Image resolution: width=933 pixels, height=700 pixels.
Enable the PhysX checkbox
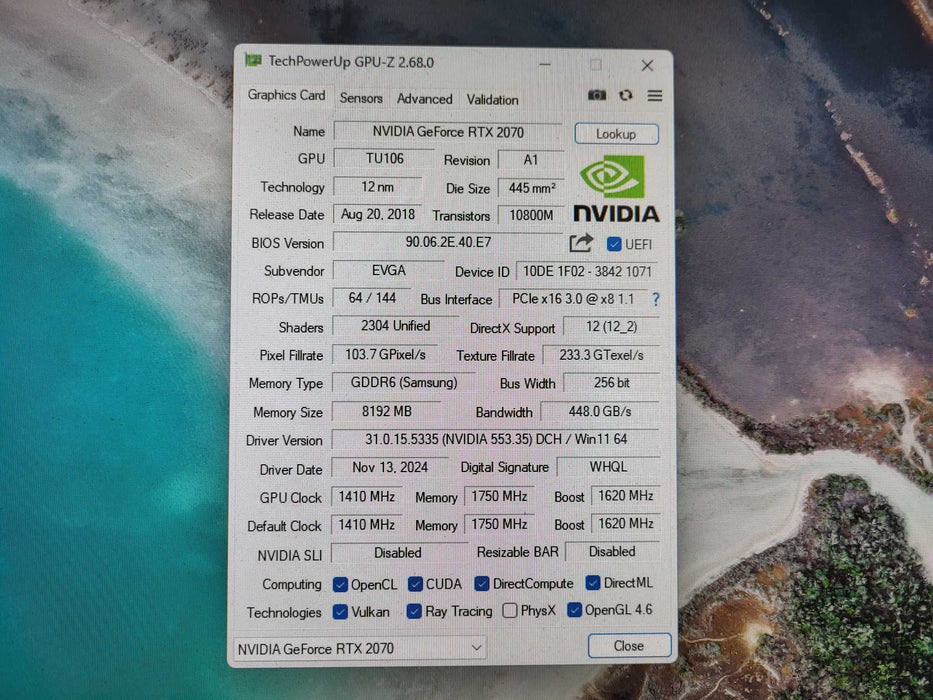[509, 610]
